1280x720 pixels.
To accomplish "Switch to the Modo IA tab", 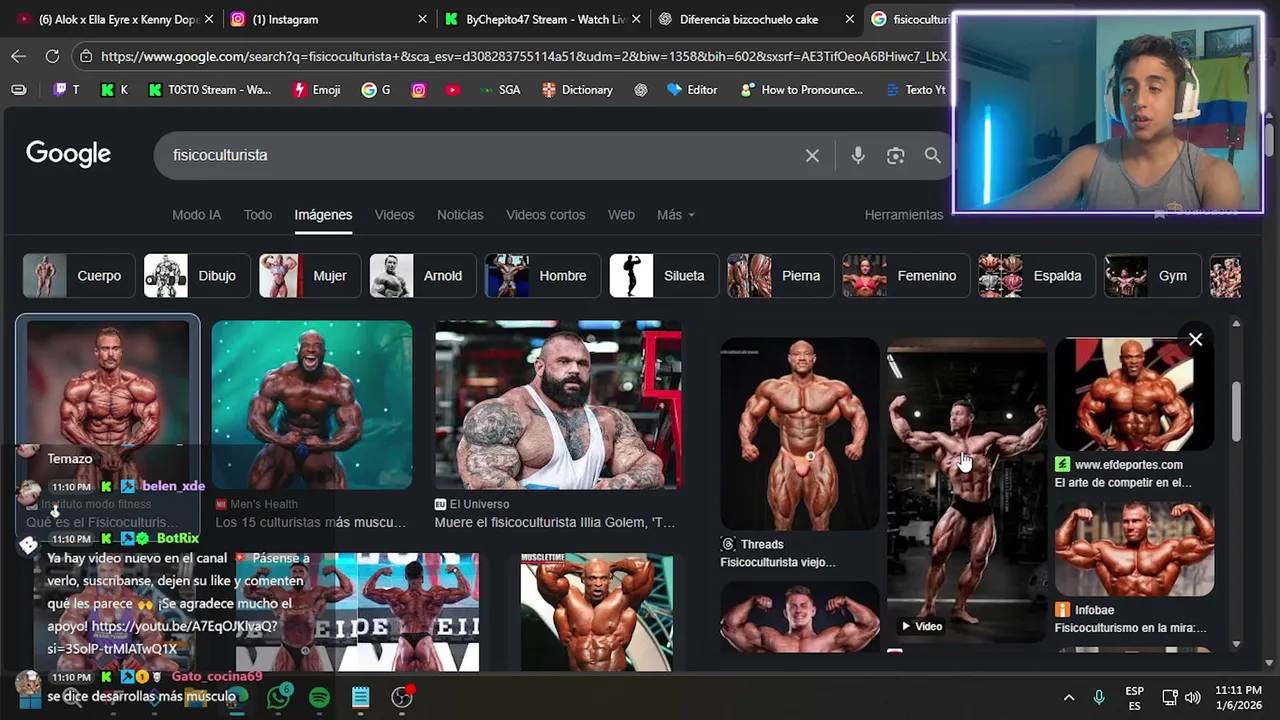I will (x=196, y=215).
